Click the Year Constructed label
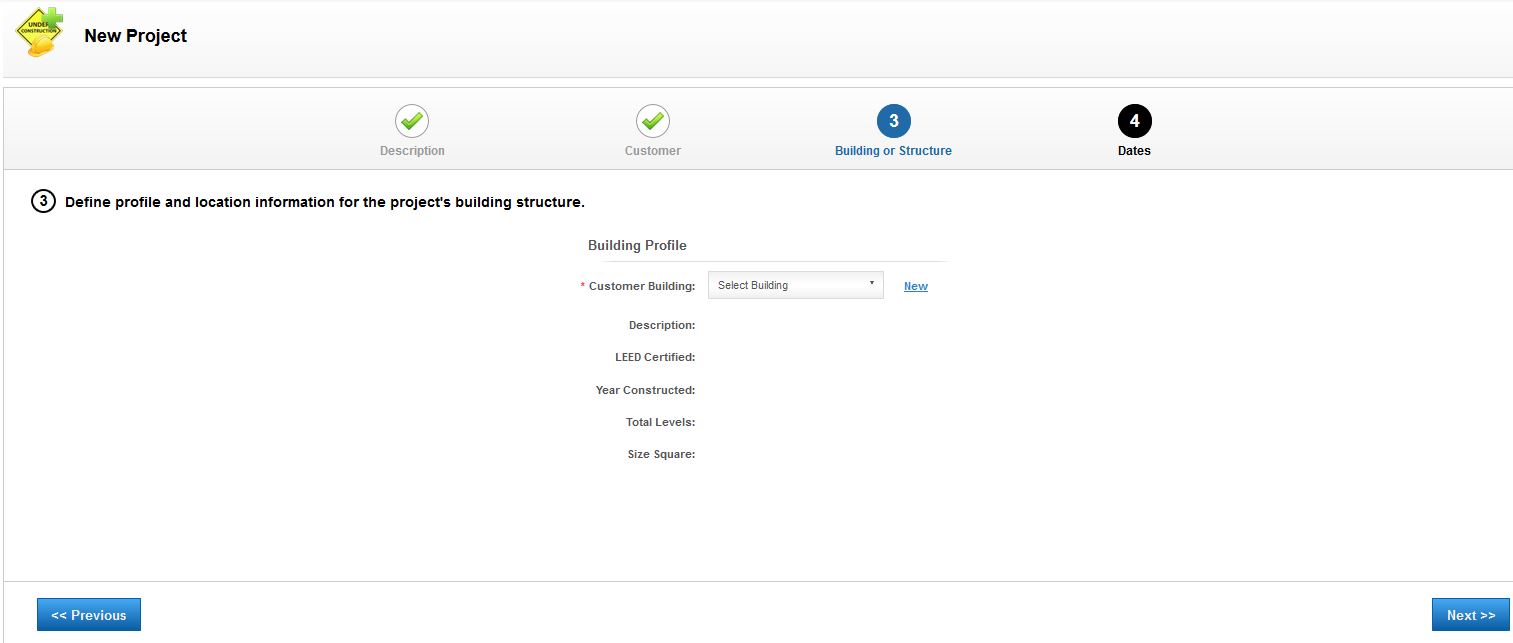Image resolution: width=1513 pixels, height=643 pixels. (x=645, y=390)
